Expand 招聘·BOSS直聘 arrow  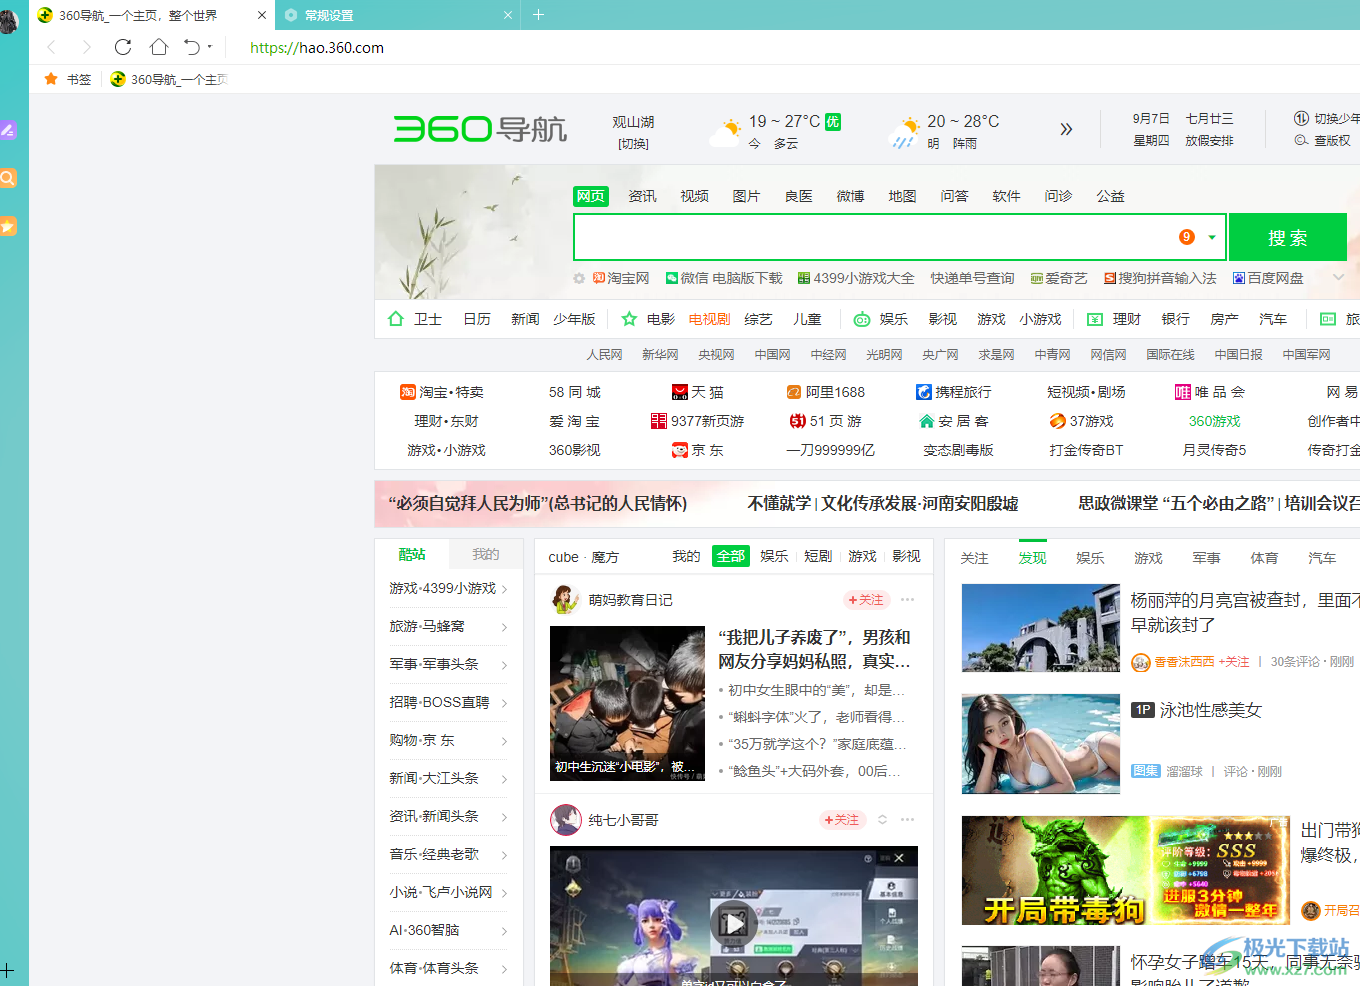coord(504,703)
